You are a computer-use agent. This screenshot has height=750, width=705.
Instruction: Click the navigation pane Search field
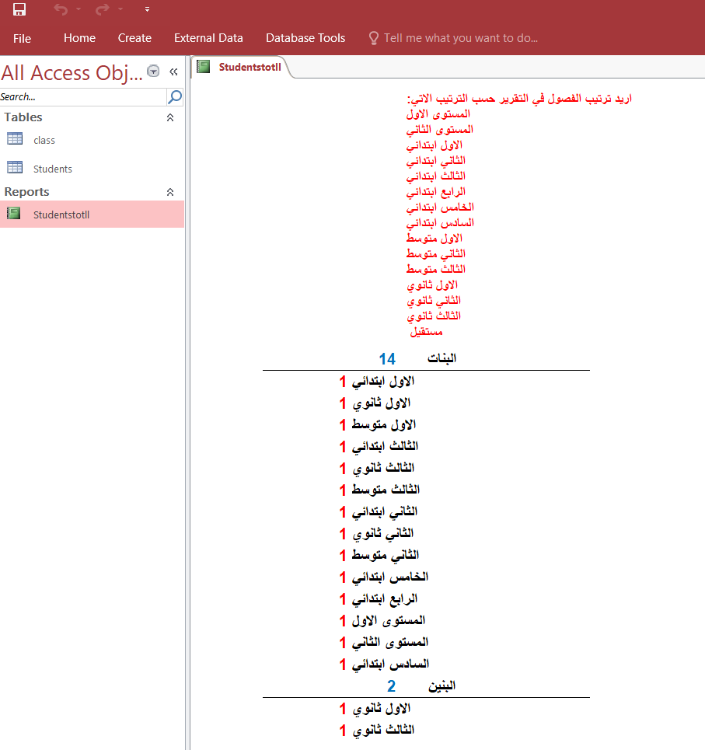tap(82, 97)
